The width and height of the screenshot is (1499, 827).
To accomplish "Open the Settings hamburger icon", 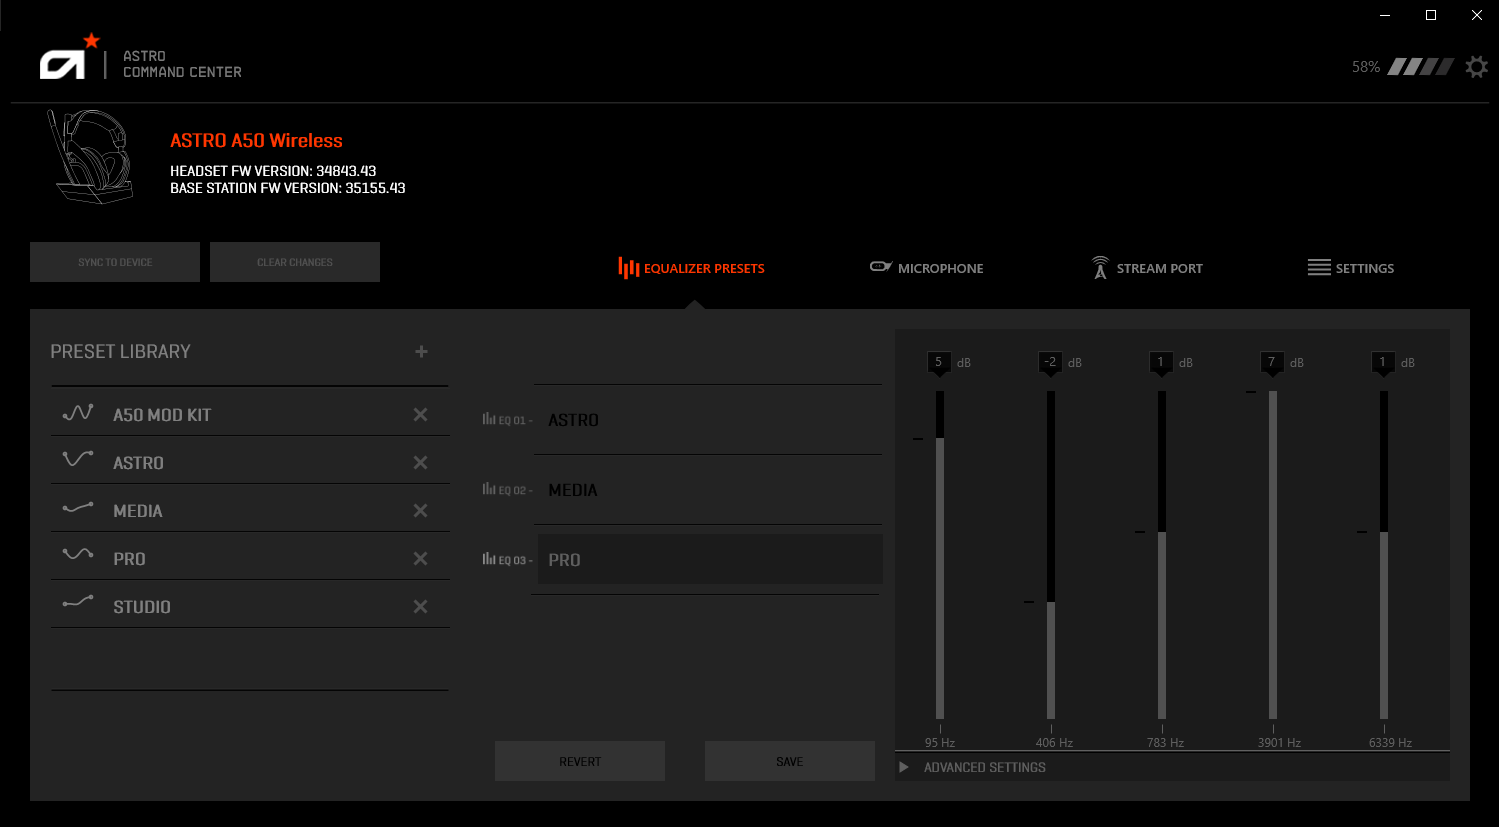I will (x=1321, y=267).
